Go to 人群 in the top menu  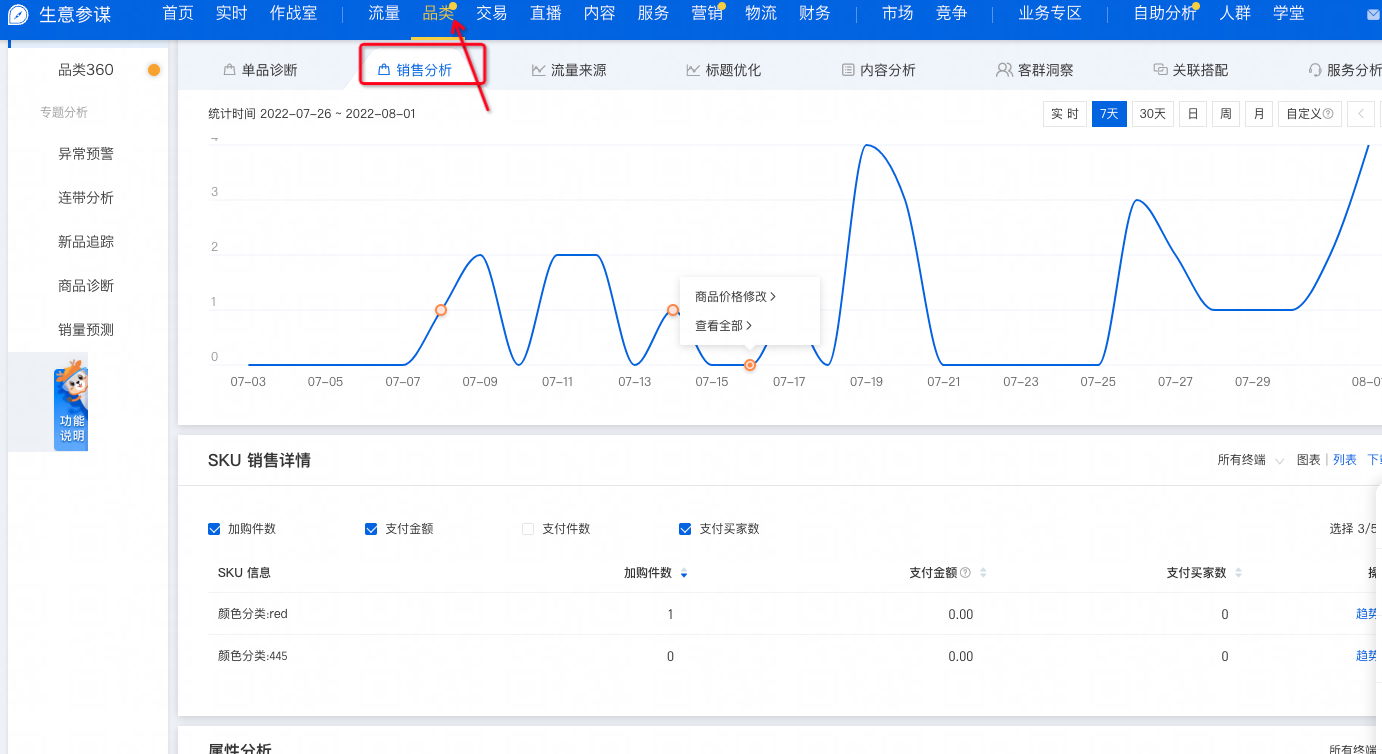pyautogui.click(x=1235, y=14)
